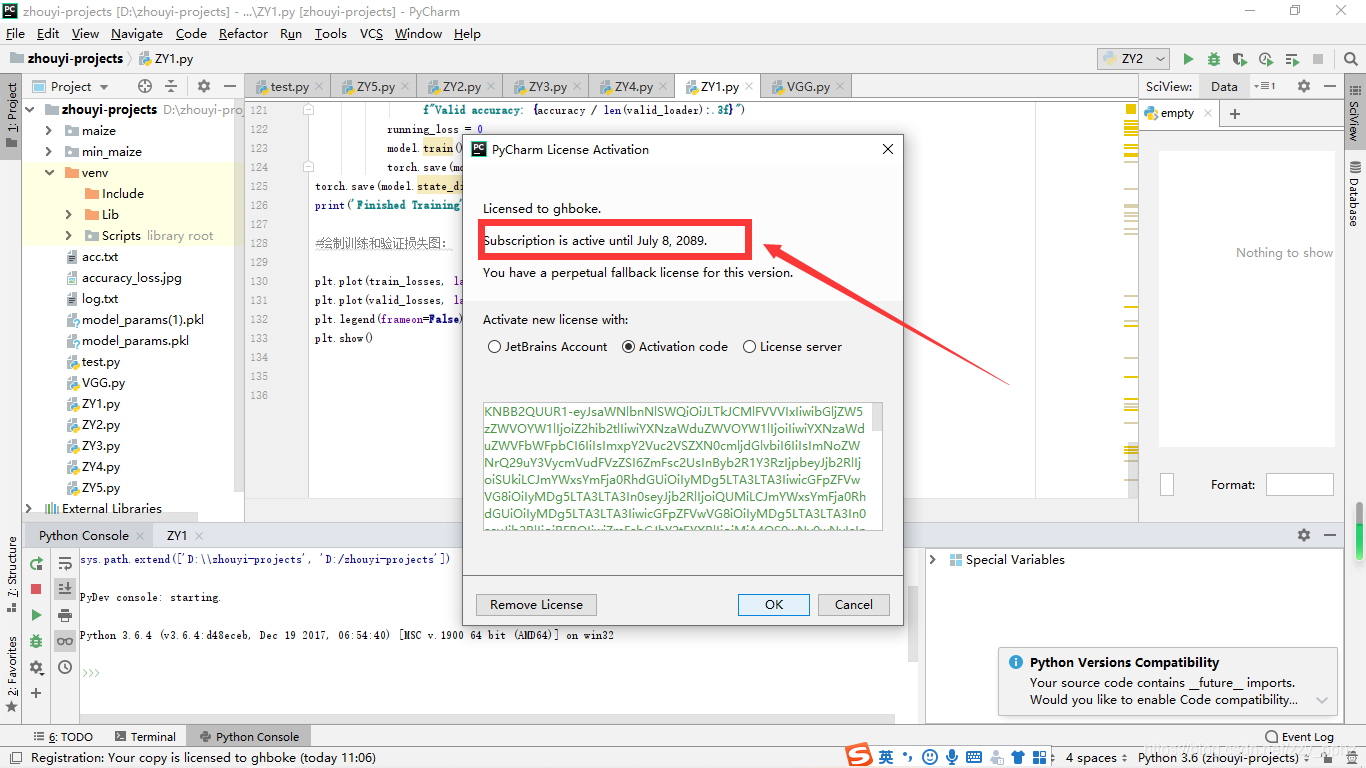Expand the Lib folder
The height and width of the screenshot is (768, 1366).
[x=69, y=215]
